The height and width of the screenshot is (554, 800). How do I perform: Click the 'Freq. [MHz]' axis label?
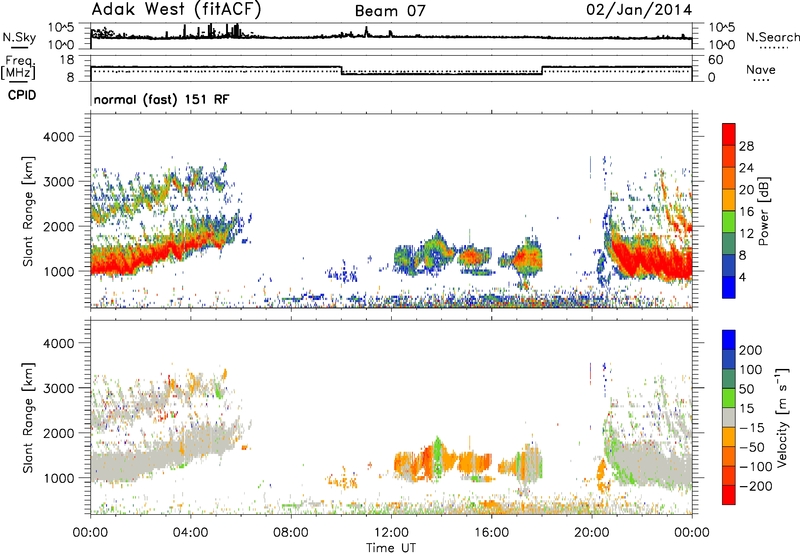[18, 67]
